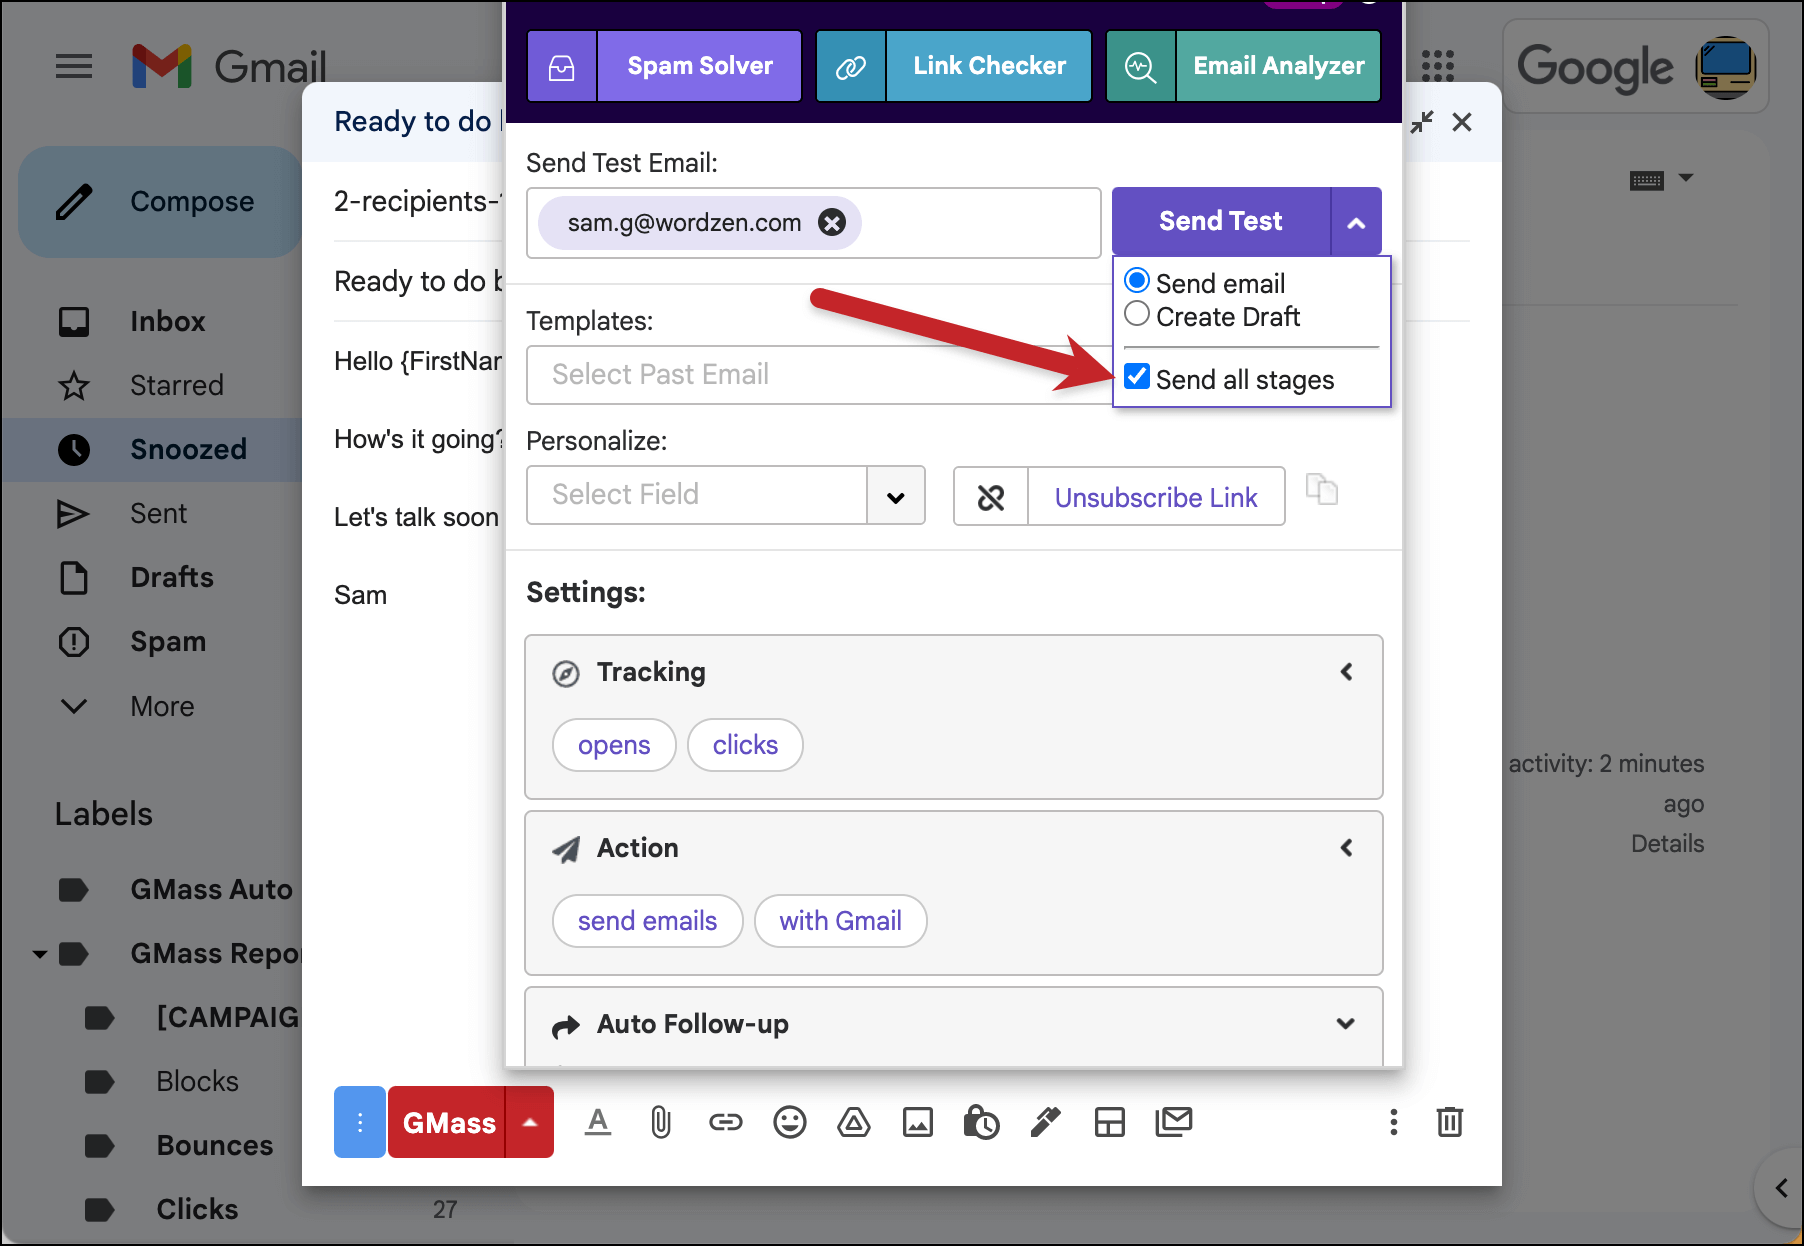Open the Select Field dropdown arrow
1804x1246 pixels.
[x=896, y=497]
